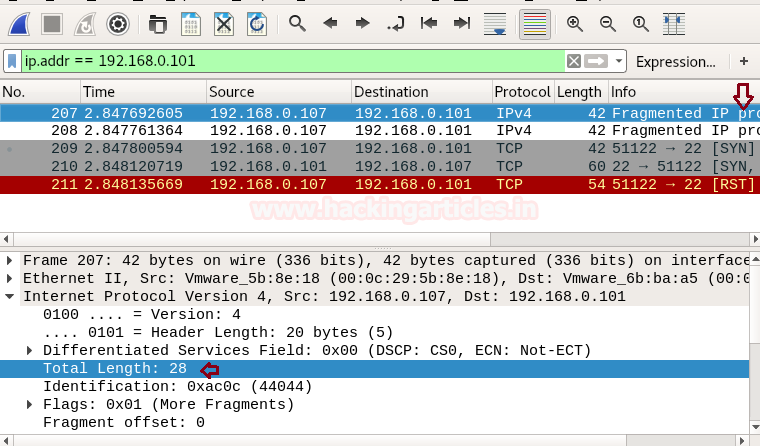Sort by Info column header
The height and width of the screenshot is (446, 760).
[683, 92]
